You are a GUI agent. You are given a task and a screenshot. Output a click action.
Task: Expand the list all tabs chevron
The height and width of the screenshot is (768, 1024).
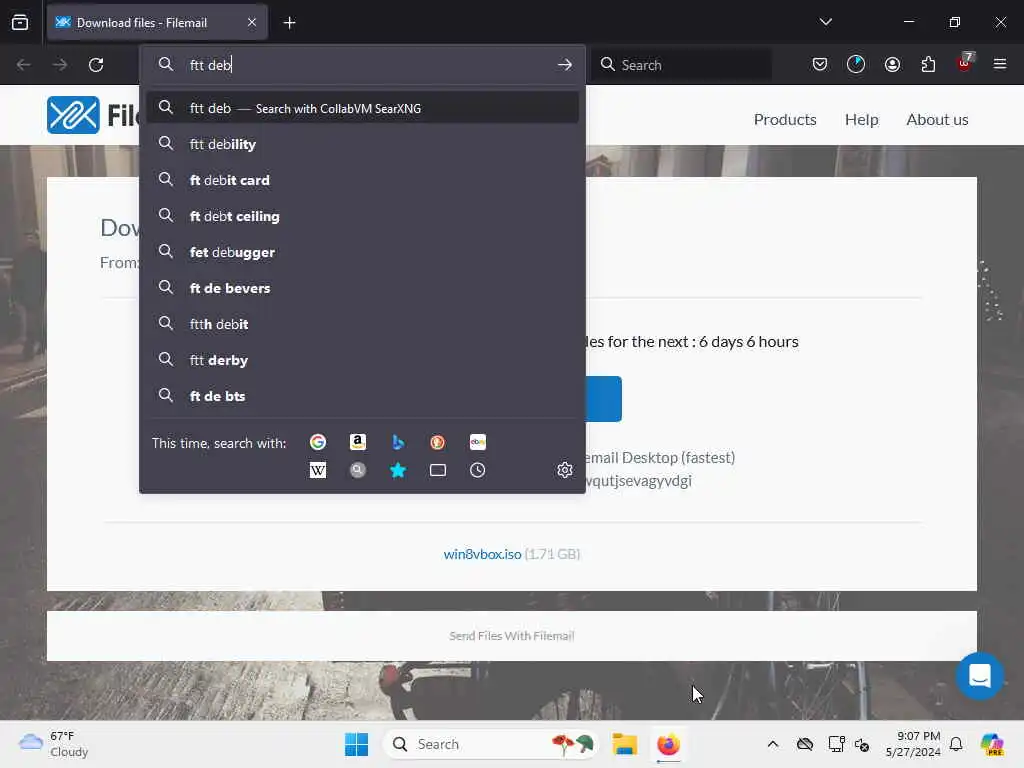(x=825, y=22)
